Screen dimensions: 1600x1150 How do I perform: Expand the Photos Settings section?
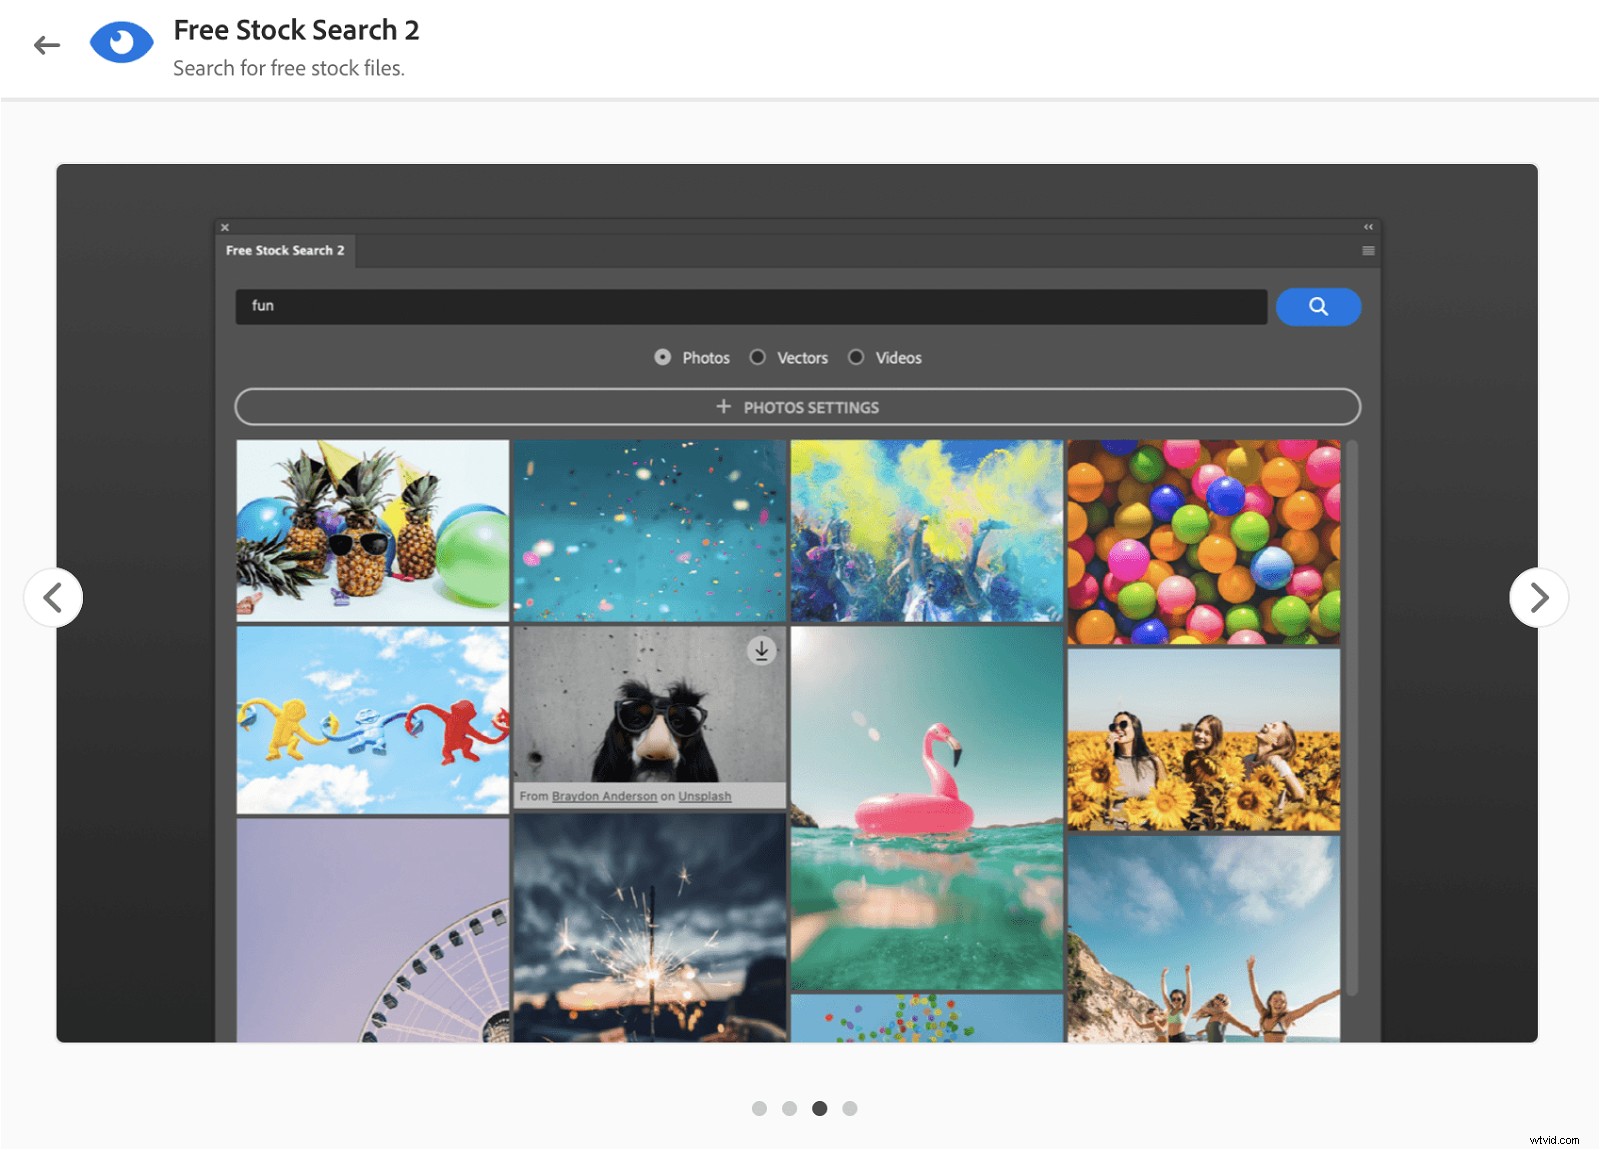[x=797, y=407]
